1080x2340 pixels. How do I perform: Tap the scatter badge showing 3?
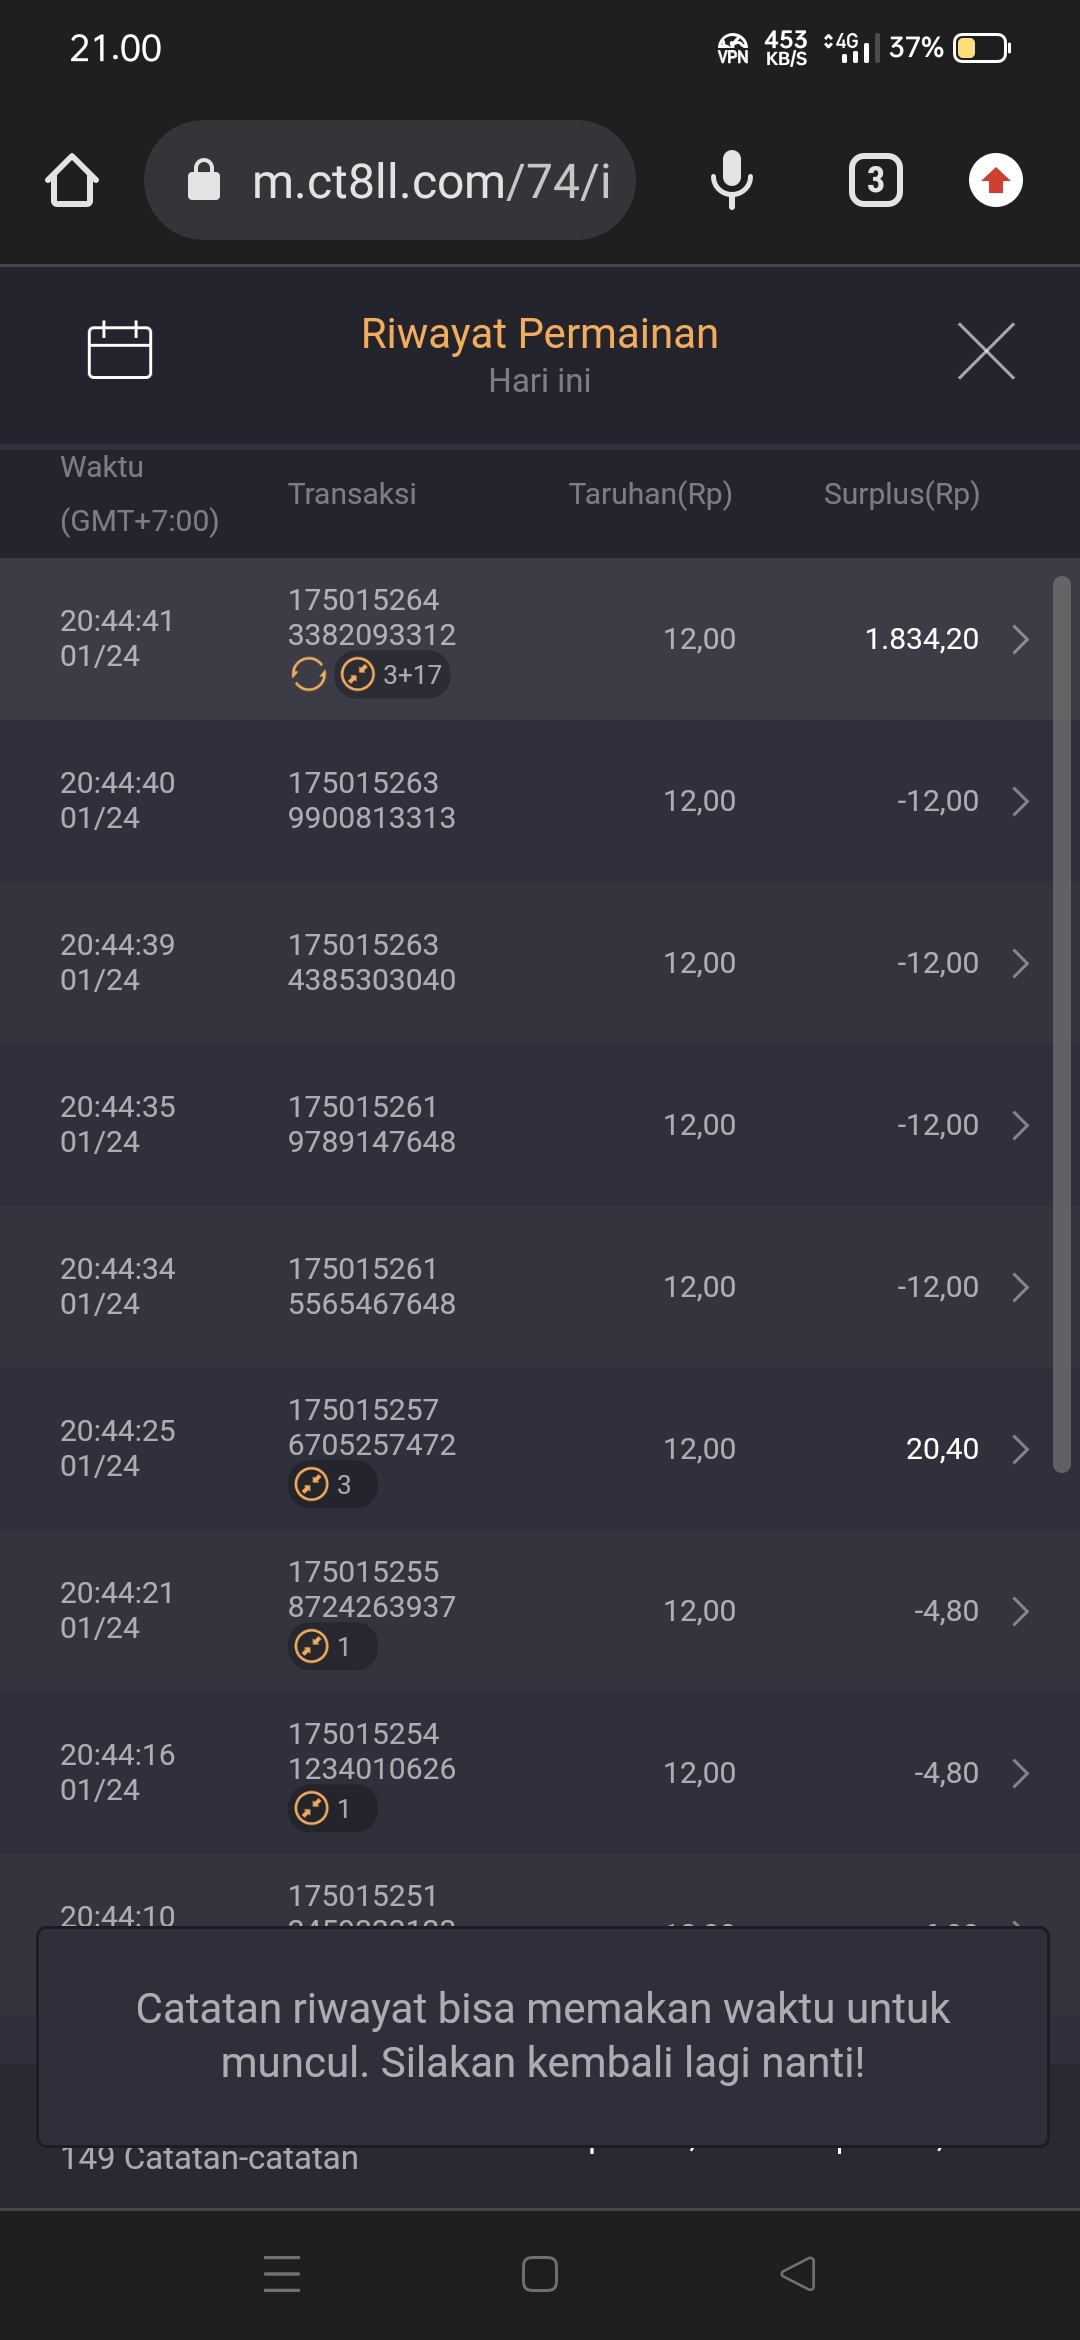331,1484
